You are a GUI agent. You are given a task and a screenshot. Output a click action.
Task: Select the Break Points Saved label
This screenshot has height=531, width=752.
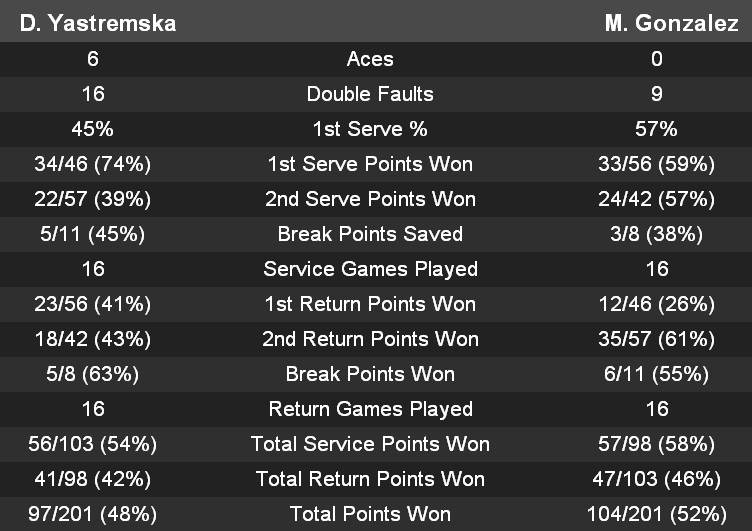pos(370,234)
